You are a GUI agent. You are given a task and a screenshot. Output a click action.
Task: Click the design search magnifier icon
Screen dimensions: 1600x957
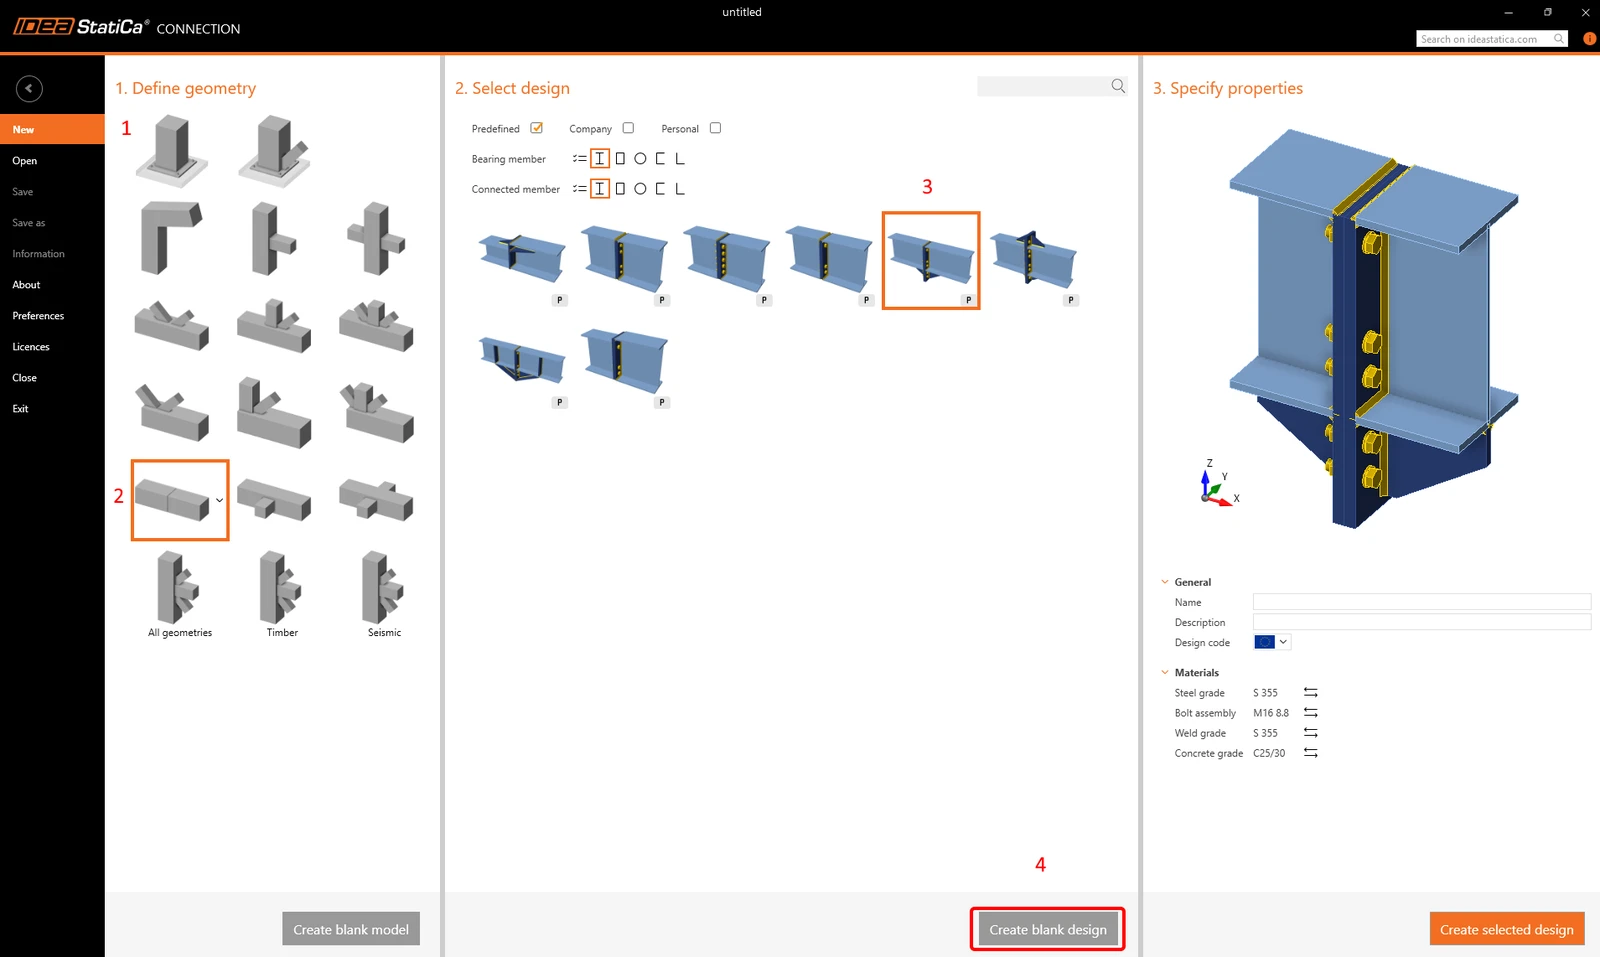(1118, 87)
